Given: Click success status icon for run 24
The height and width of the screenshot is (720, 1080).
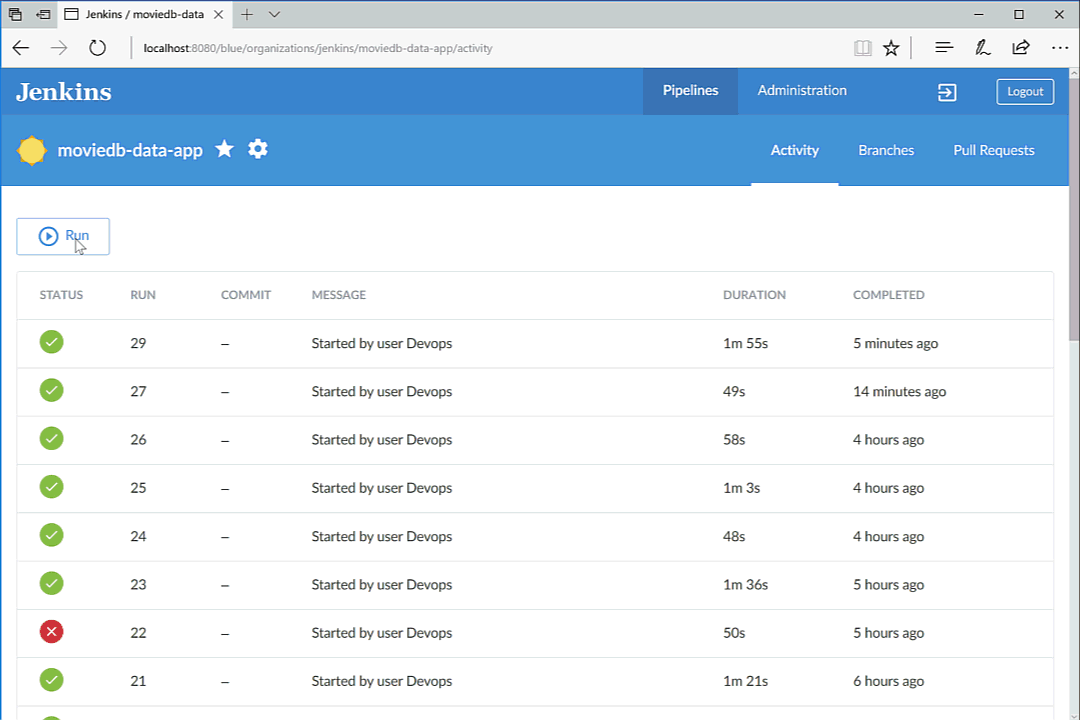Looking at the screenshot, I should [52, 535].
